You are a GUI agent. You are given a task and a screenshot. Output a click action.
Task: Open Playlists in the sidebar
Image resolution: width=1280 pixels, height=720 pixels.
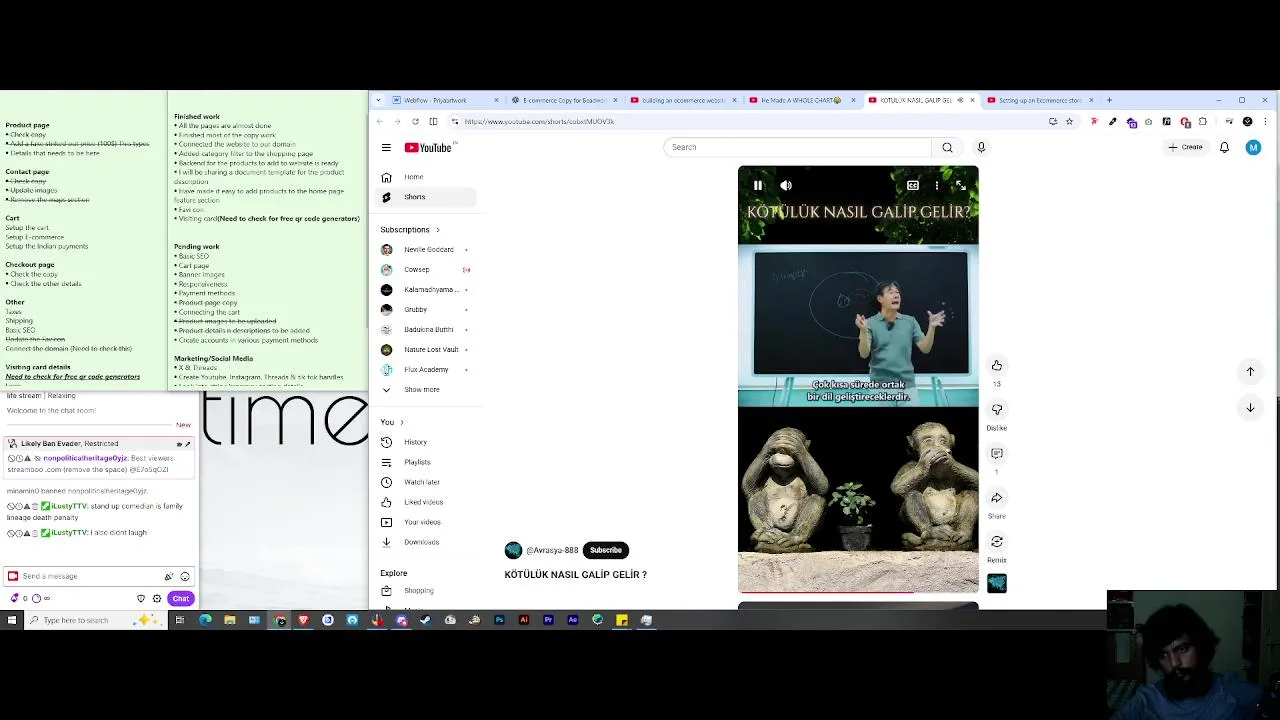pos(427,462)
